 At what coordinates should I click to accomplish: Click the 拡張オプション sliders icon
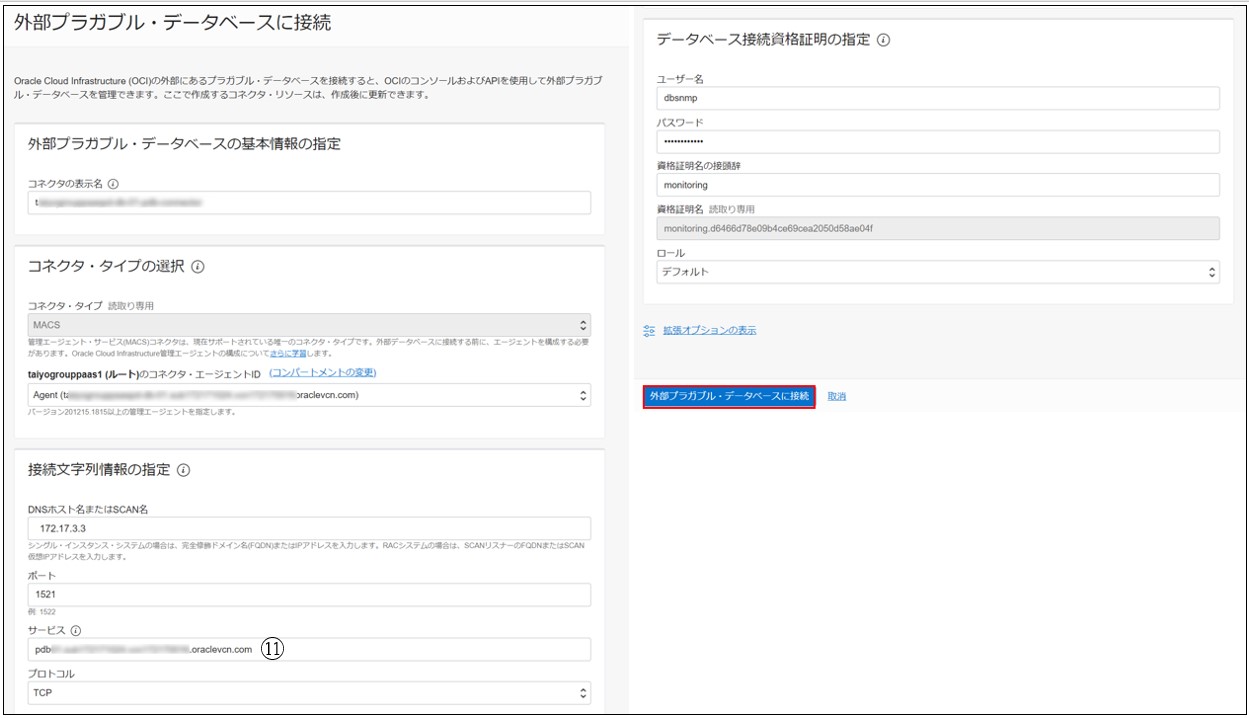649,330
